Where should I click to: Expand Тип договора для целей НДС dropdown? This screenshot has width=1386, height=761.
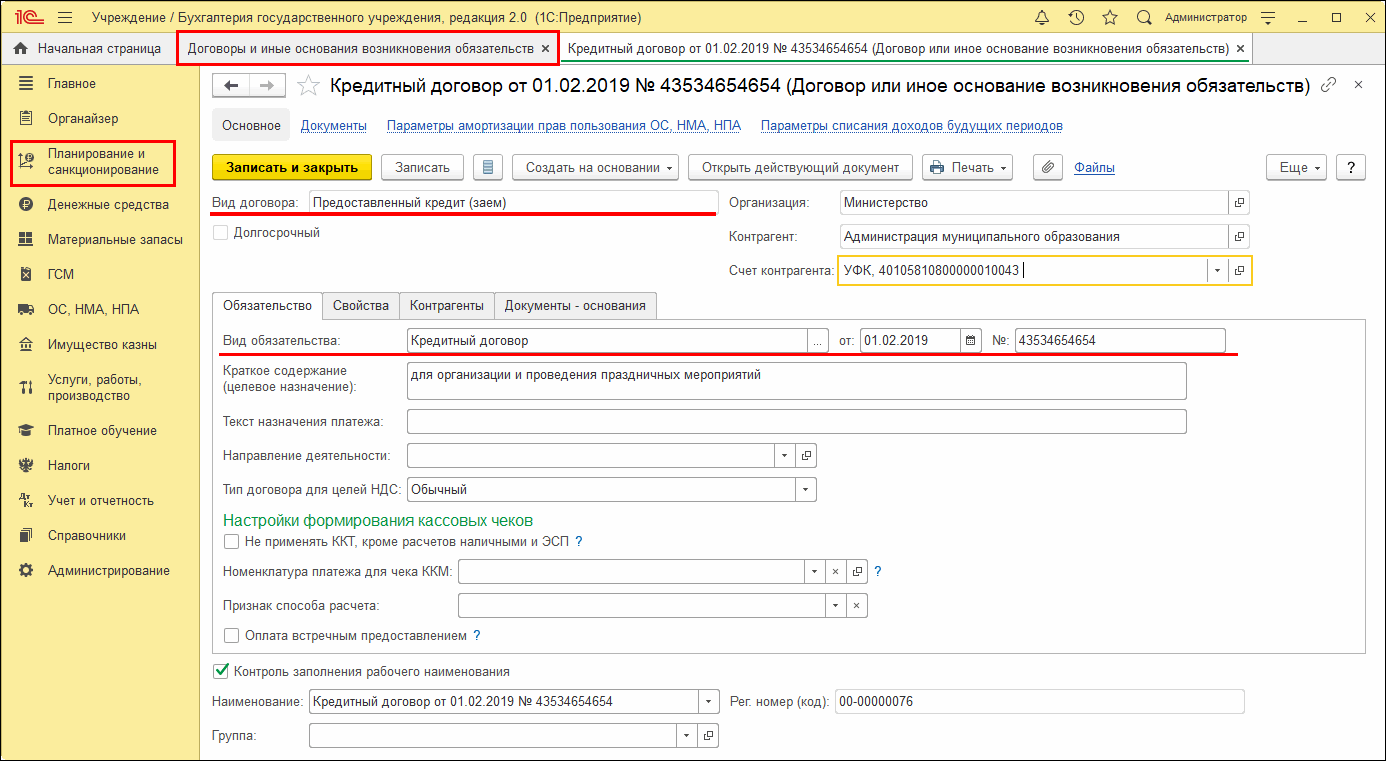click(806, 490)
